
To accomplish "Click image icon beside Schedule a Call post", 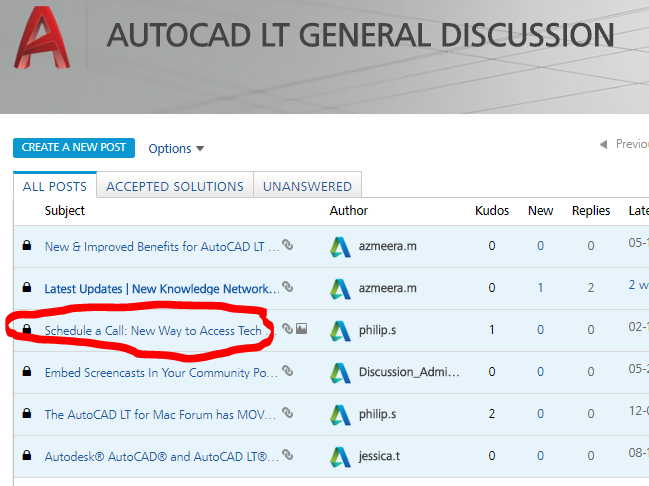I will [x=302, y=329].
